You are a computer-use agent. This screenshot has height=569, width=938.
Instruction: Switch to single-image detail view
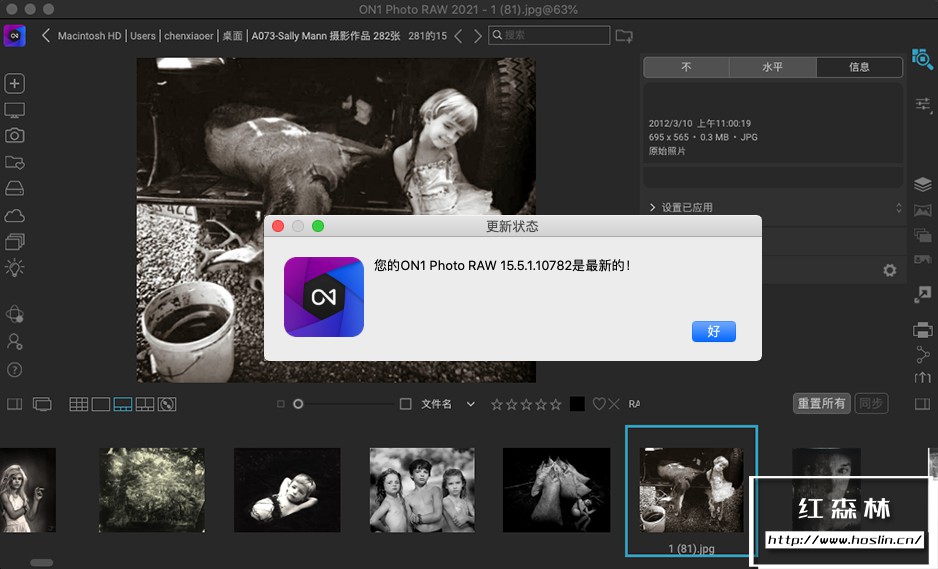(x=100, y=404)
